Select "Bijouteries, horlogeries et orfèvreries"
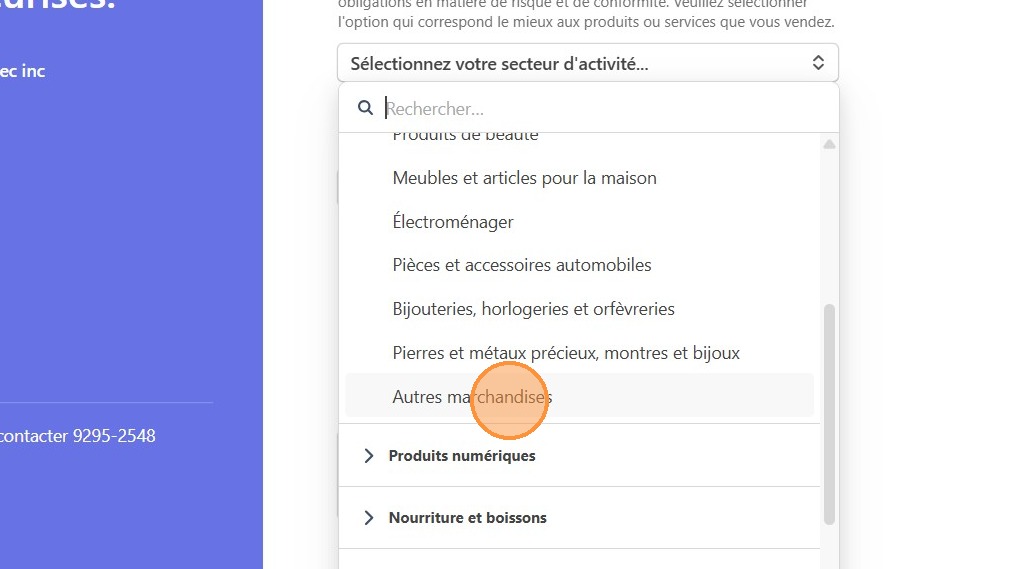This screenshot has width=1017, height=569. 533,309
